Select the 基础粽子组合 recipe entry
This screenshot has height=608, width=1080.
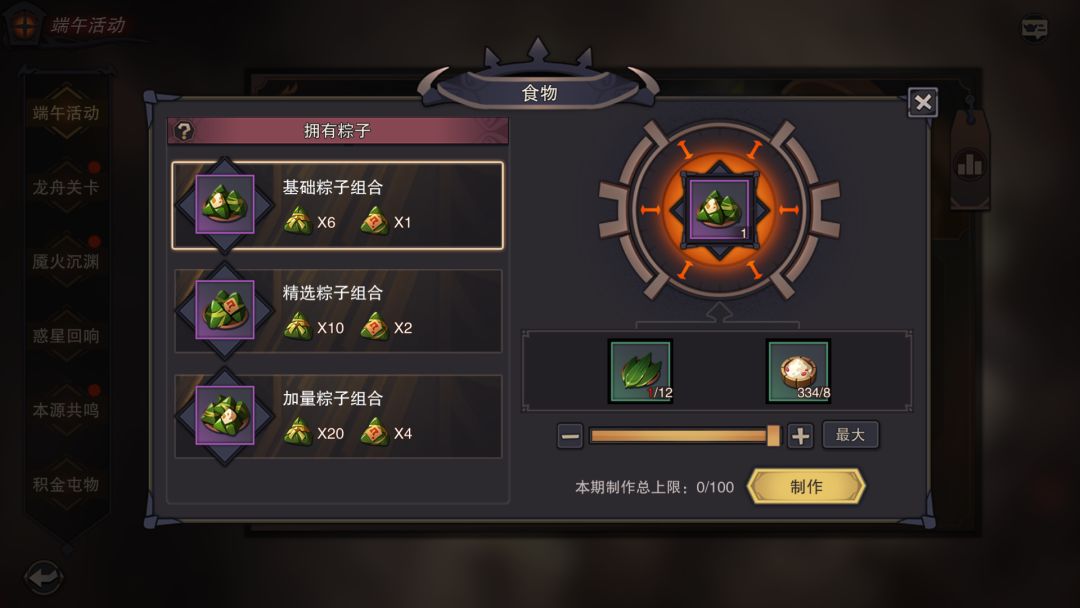point(338,205)
